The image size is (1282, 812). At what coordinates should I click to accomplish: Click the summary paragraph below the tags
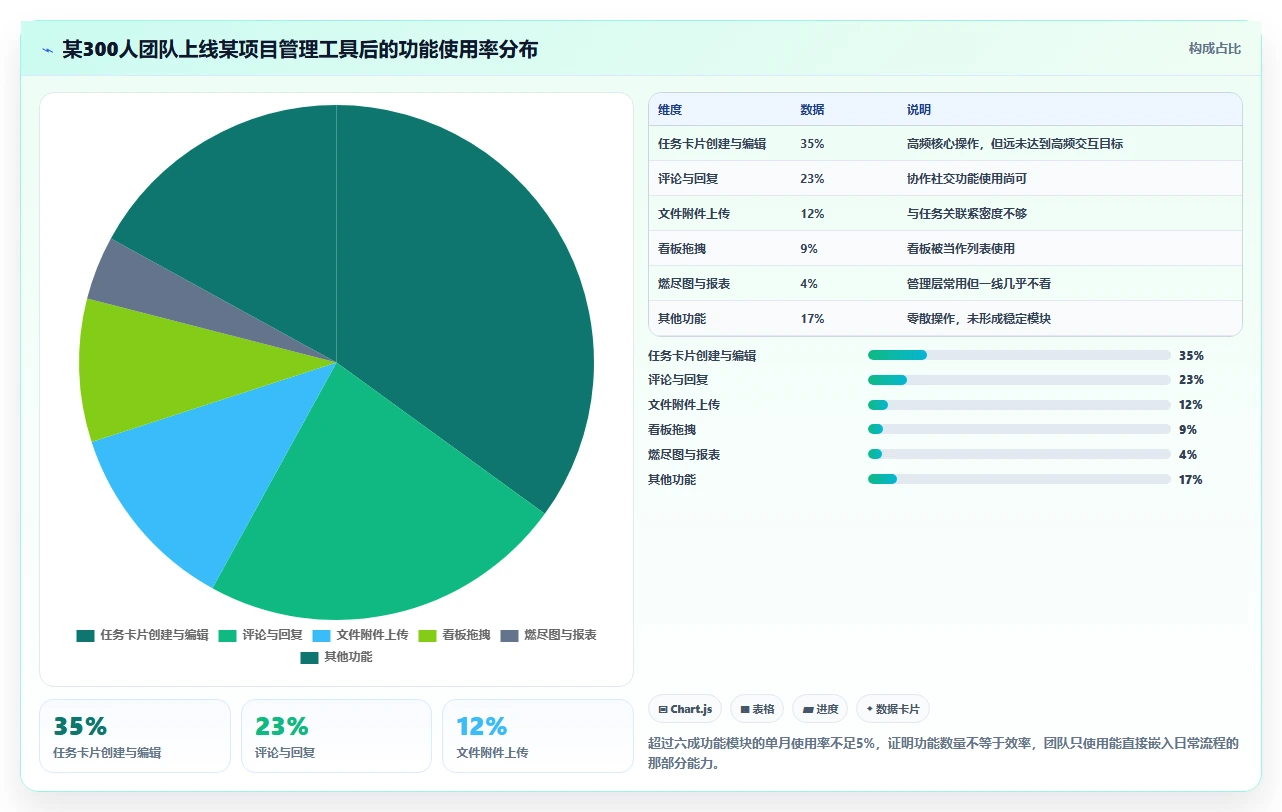click(945, 753)
